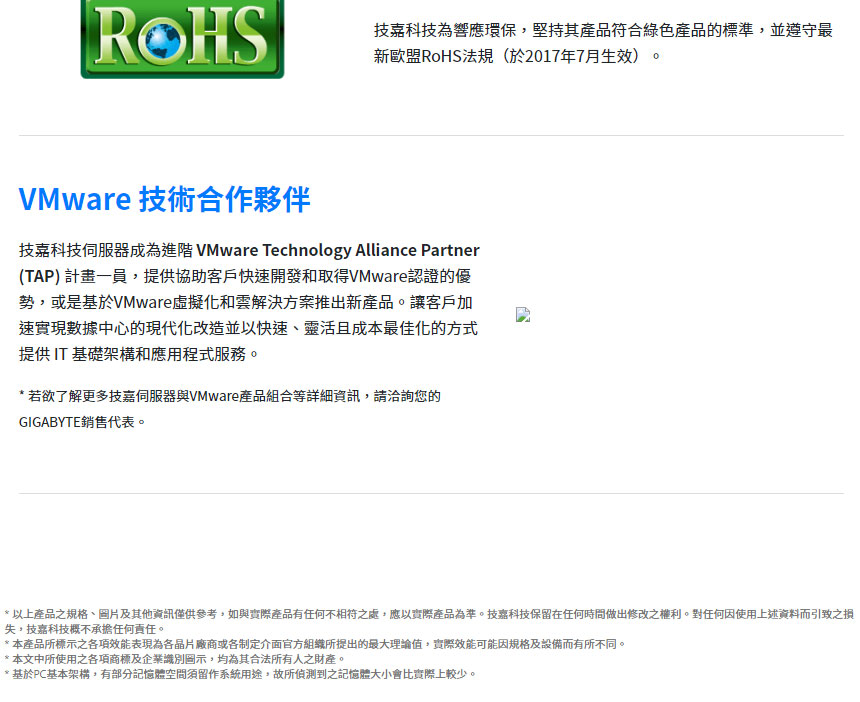Image resolution: width=860 pixels, height=702 pixels.
Task: Click the heading "VMware 技術合作夥伴"
Action: [x=165, y=199]
